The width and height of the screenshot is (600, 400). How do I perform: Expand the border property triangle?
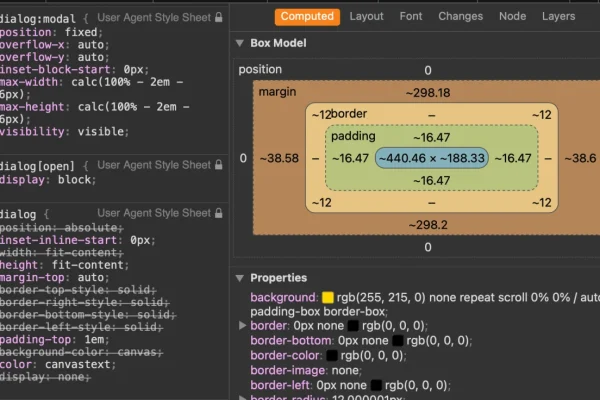tap(242, 325)
